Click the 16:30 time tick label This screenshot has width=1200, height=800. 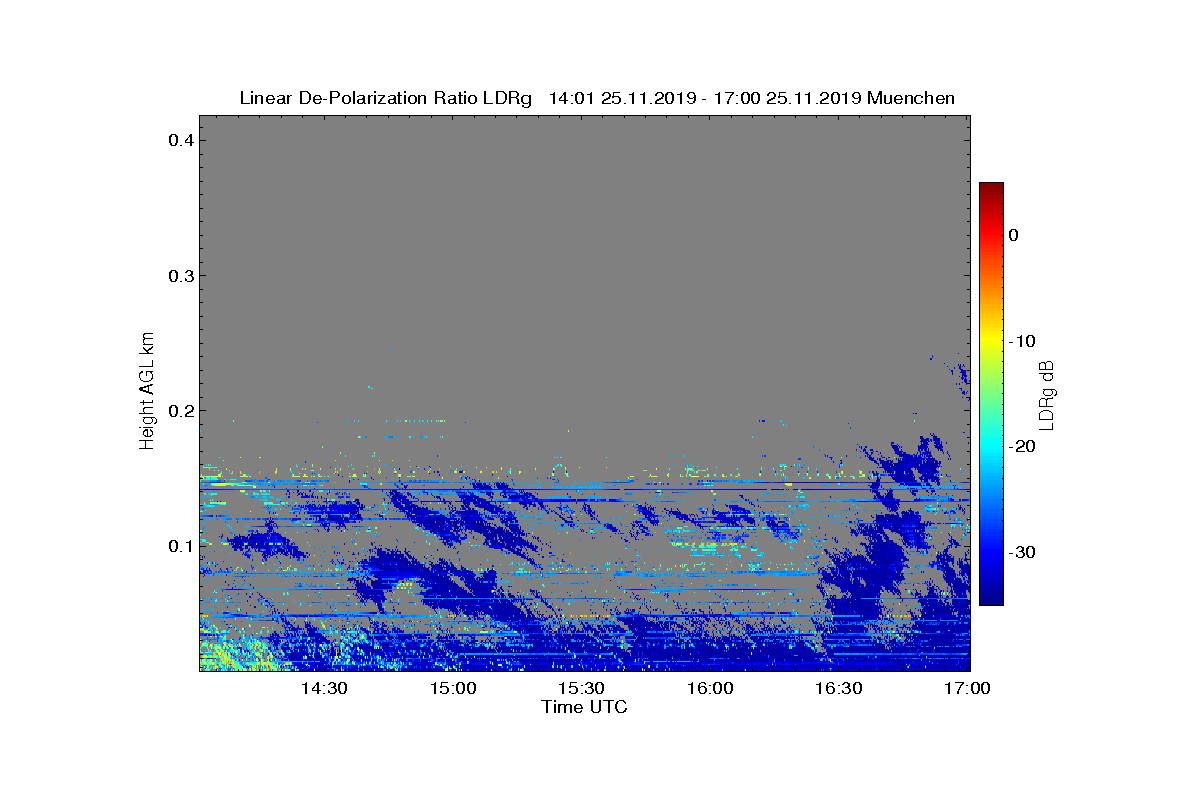click(838, 688)
